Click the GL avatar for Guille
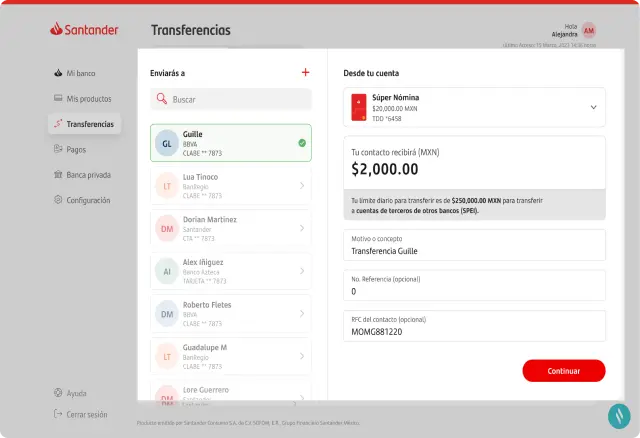 click(x=167, y=143)
